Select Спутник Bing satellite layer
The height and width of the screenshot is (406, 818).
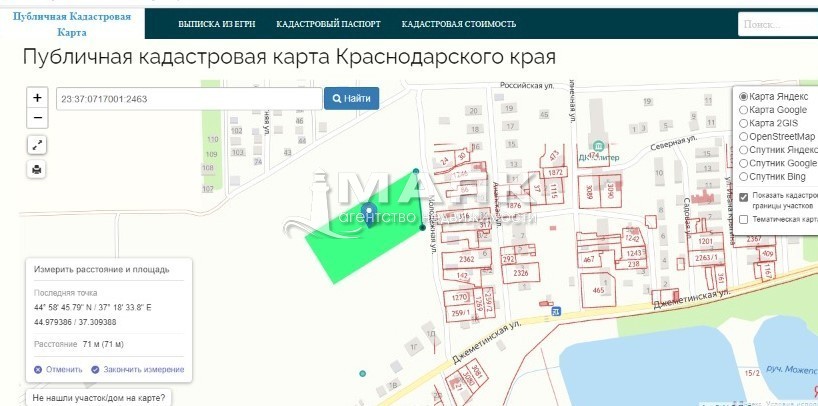[x=743, y=176]
